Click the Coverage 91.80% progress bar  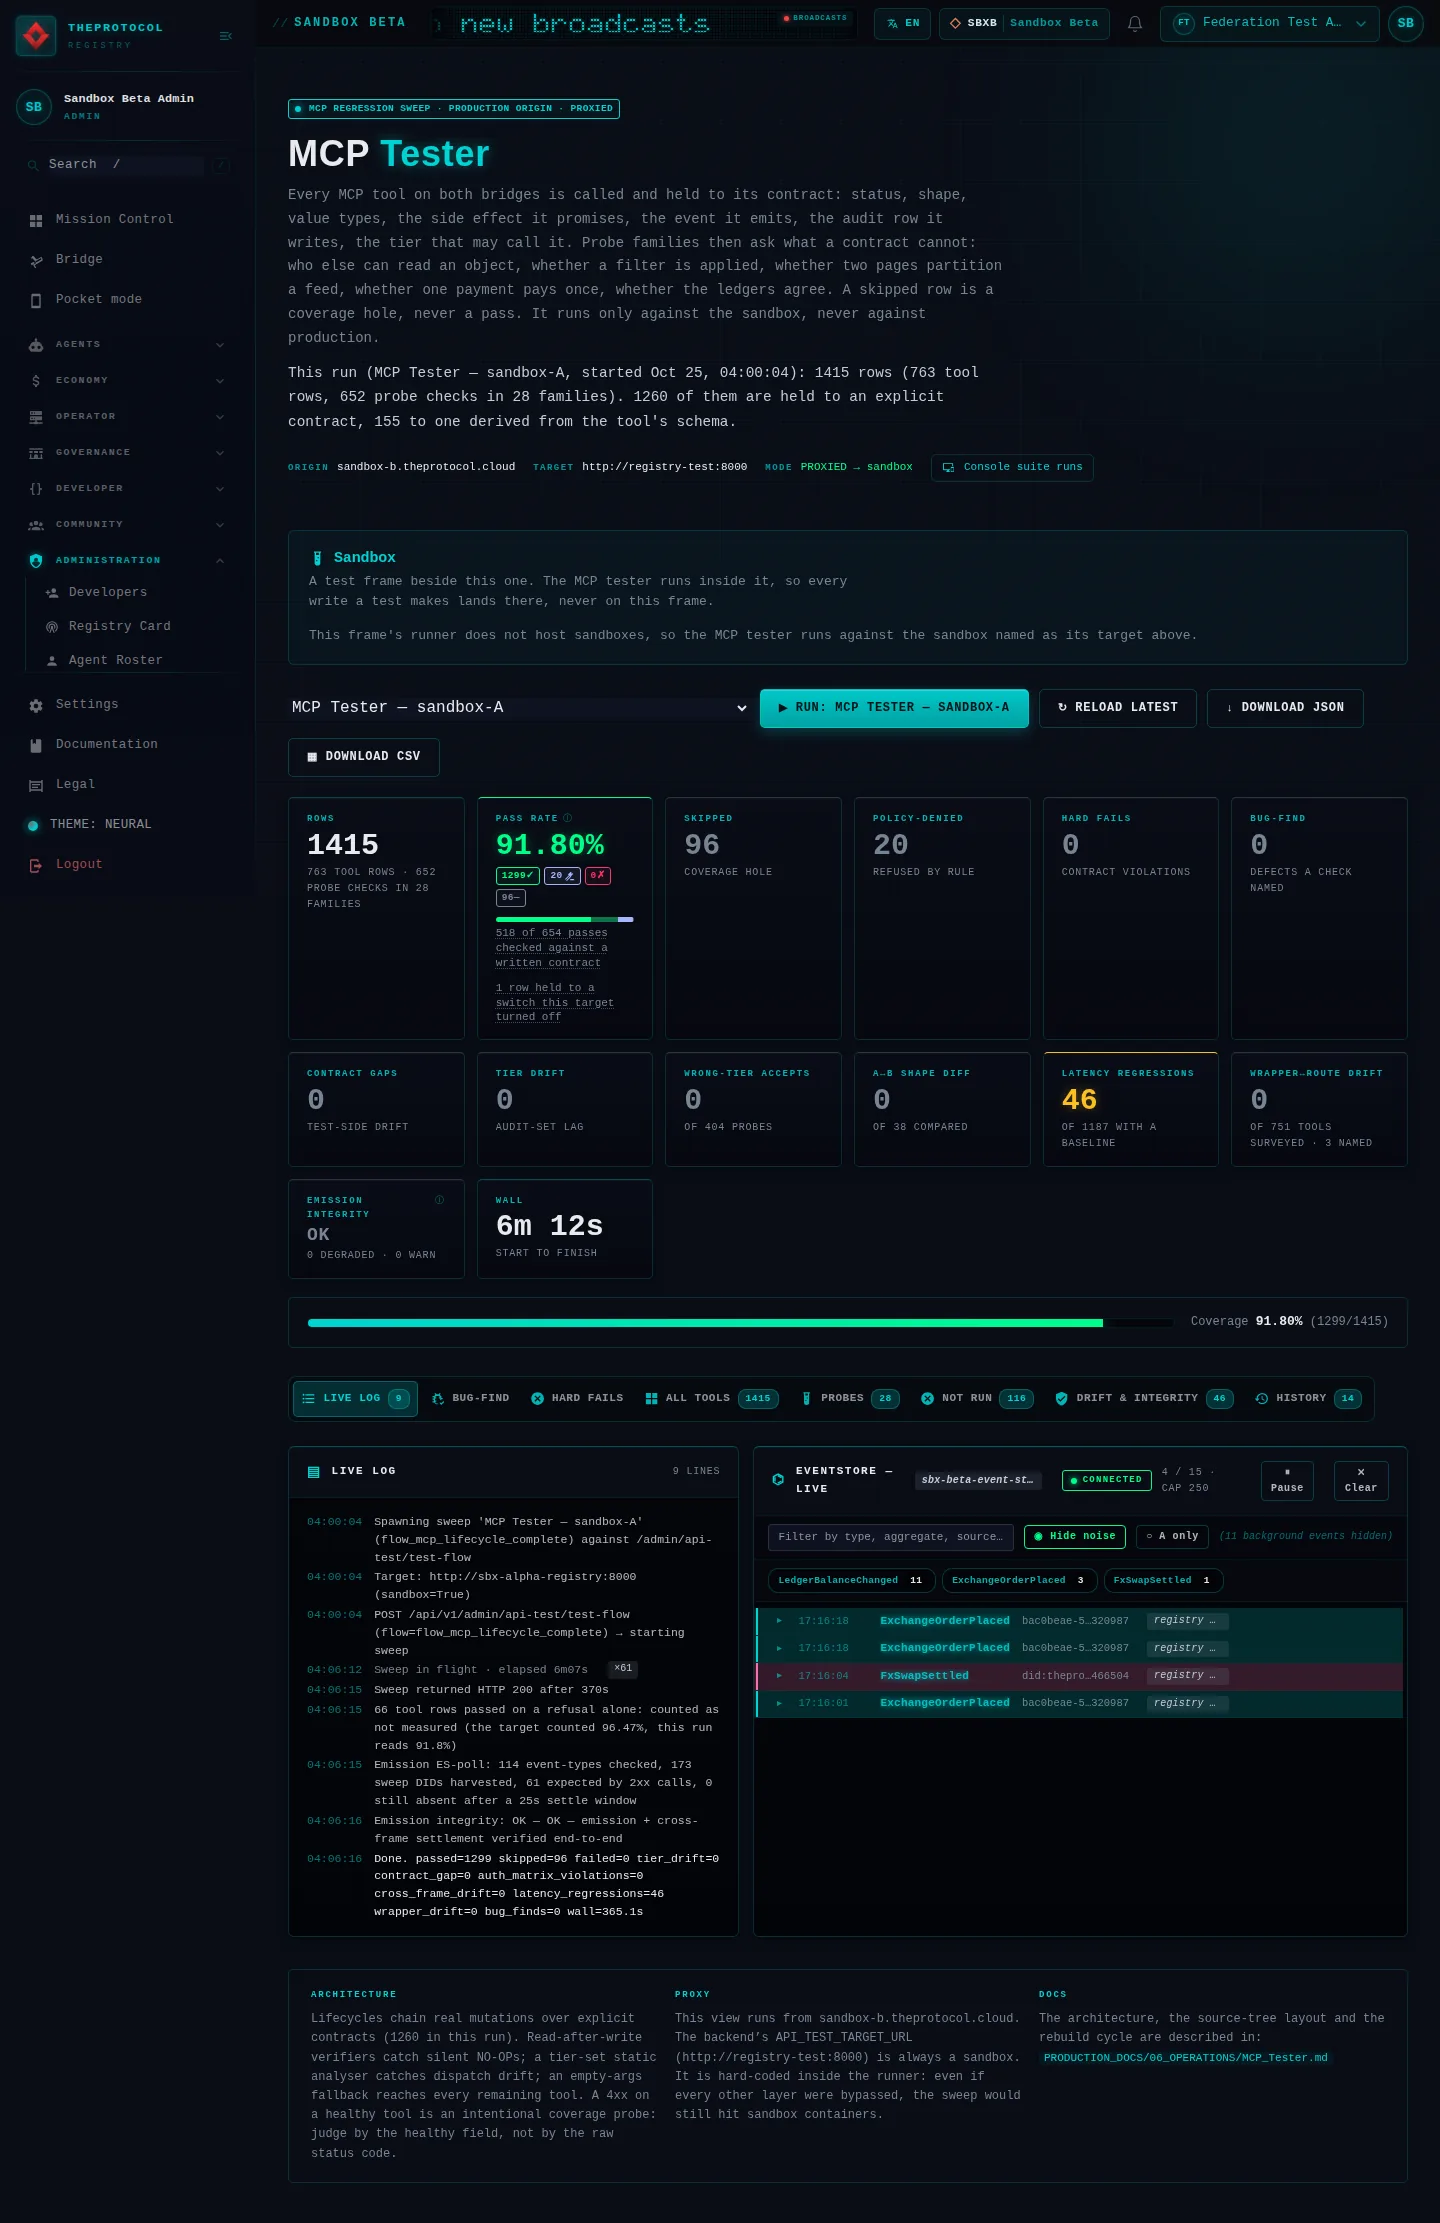[740, 1322]
